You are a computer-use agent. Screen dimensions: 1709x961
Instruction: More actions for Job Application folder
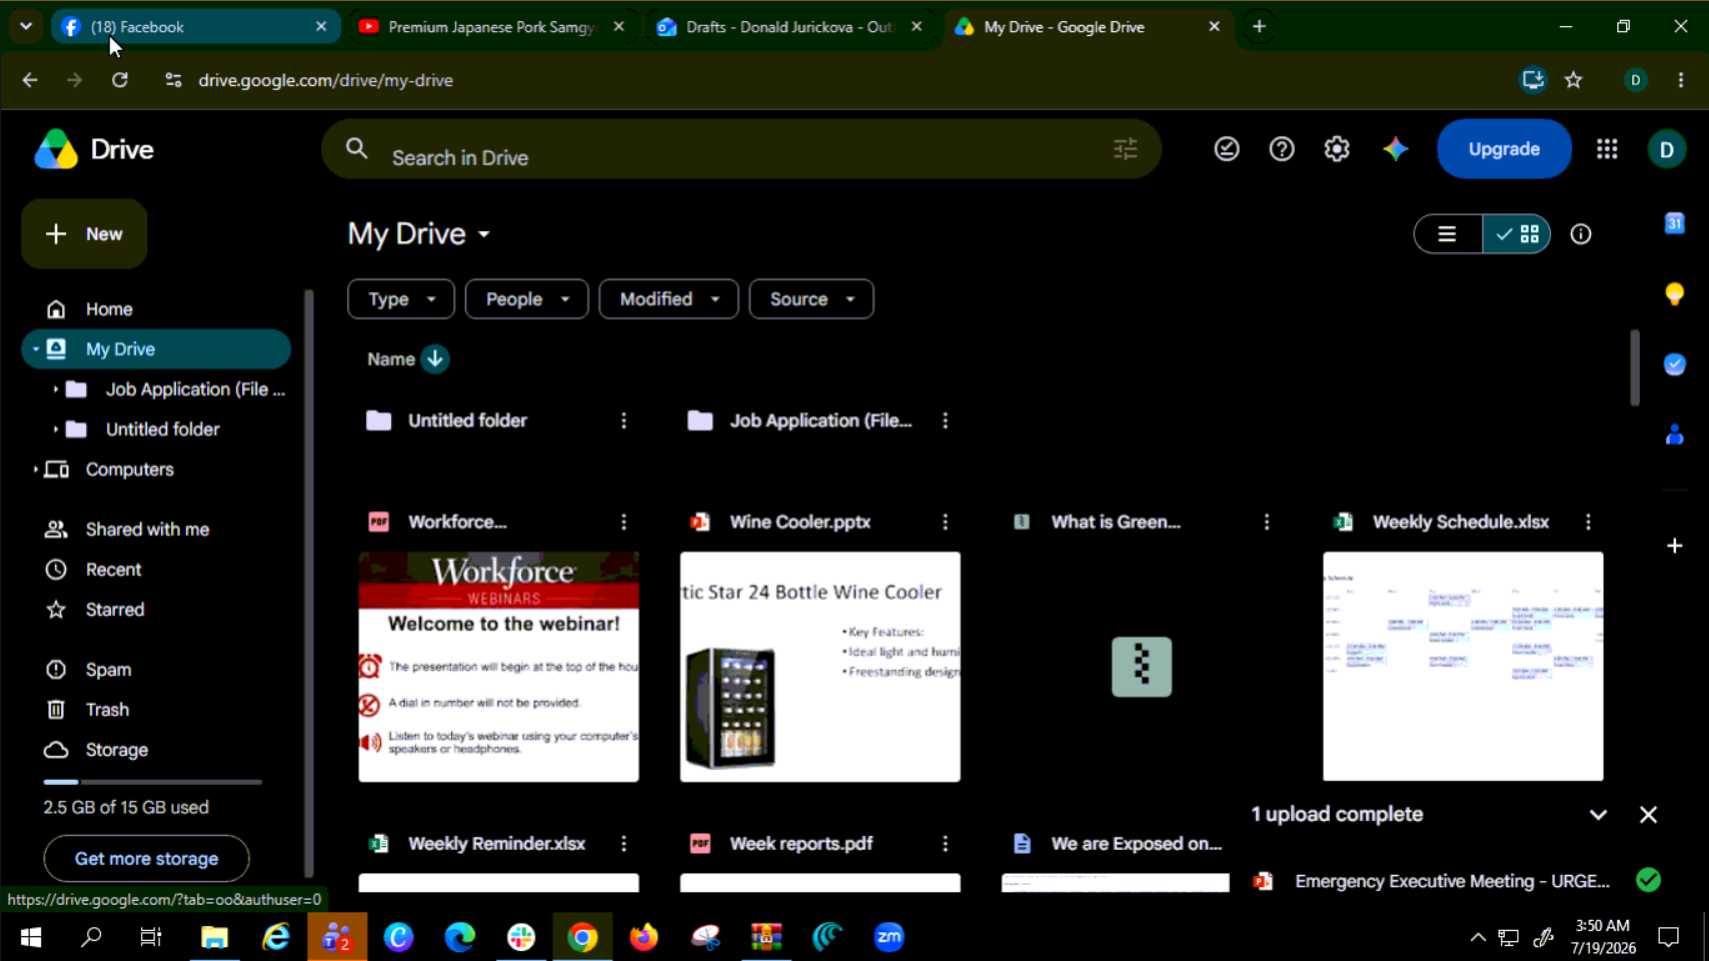click(x=945, y=421)
